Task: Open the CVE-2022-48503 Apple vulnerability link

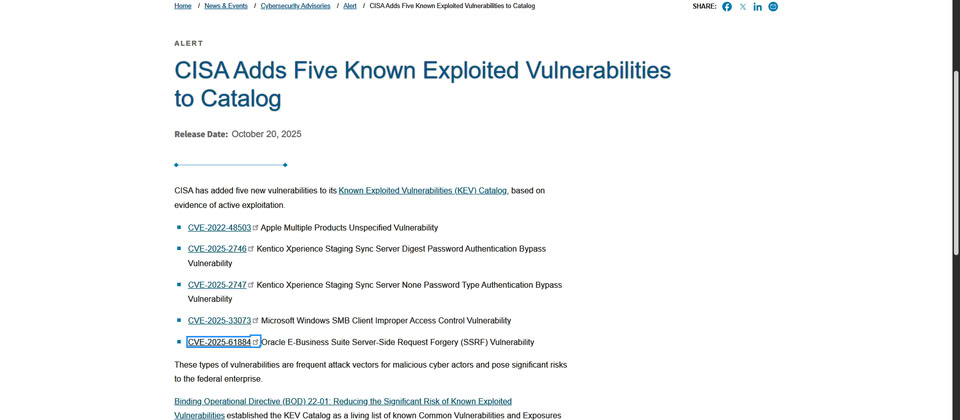Action: [219, 228]
